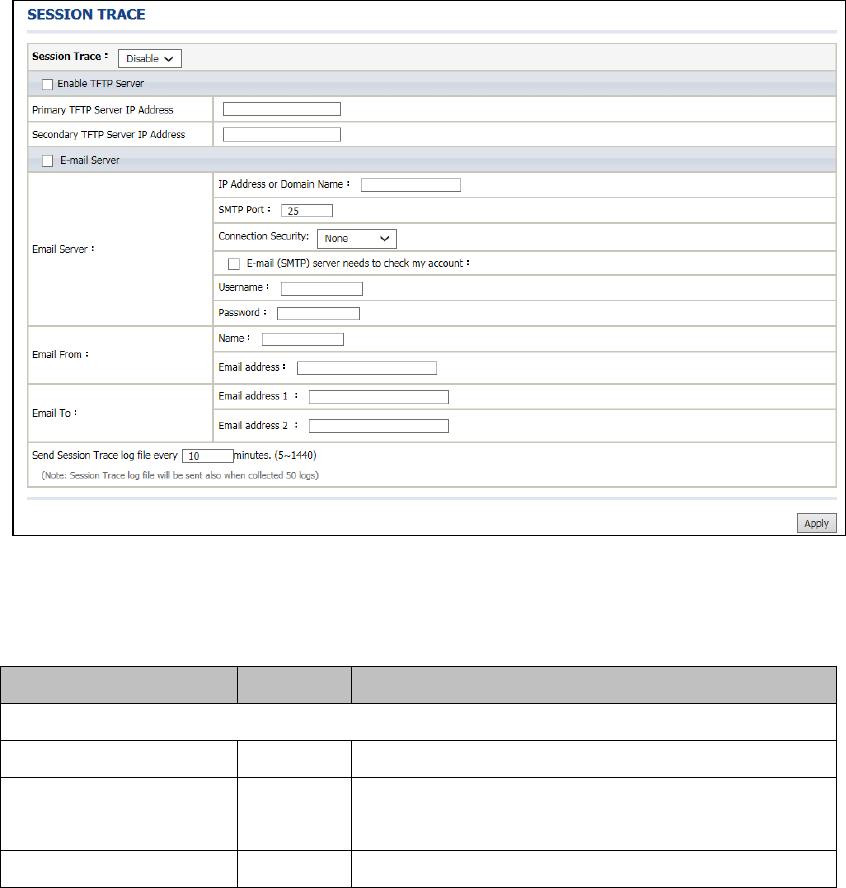Click the Secondary TFTP Server IP Address field
The height and width of the screenshot is (888, 846).
coord(281,134)
